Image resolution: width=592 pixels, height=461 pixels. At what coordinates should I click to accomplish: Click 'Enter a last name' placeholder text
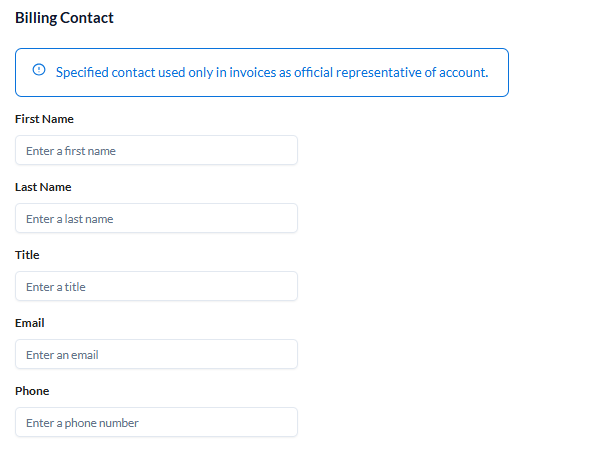69,219
